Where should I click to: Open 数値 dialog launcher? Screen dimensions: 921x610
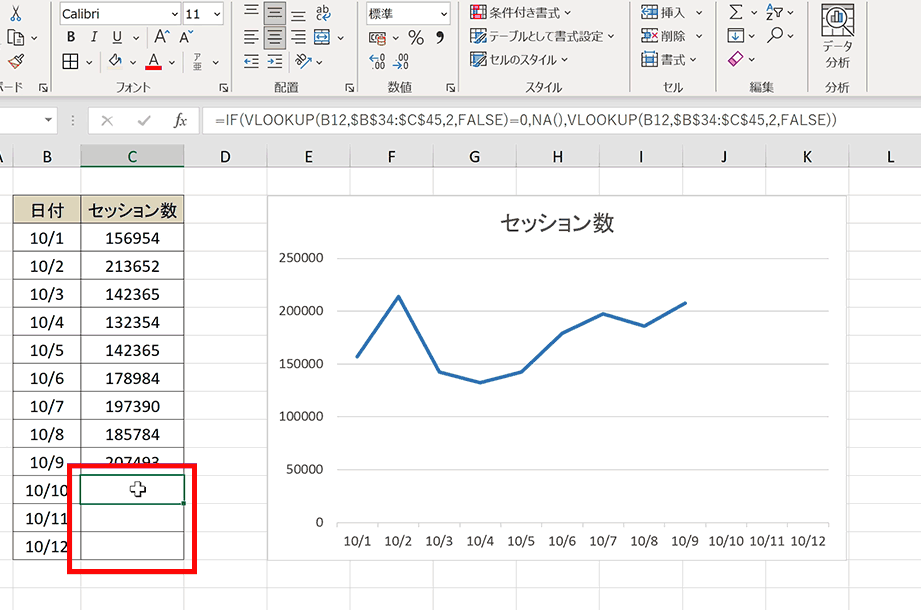point(451,87)
